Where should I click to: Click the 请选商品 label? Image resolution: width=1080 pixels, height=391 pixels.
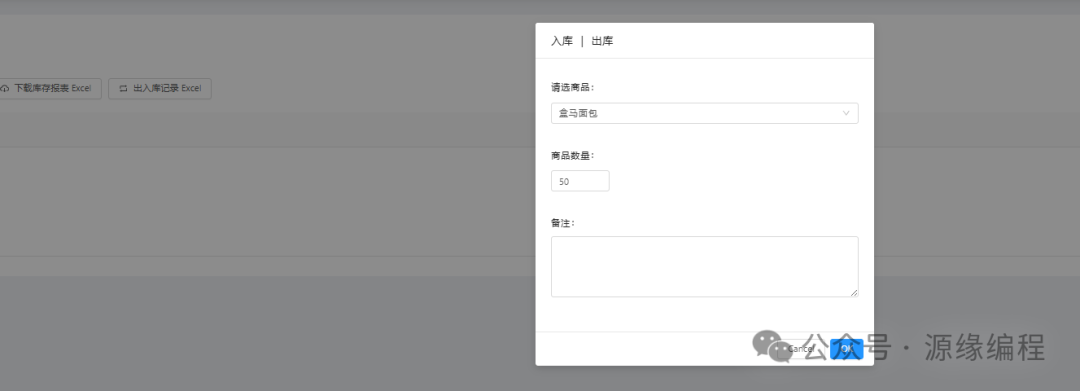[572, 87]
